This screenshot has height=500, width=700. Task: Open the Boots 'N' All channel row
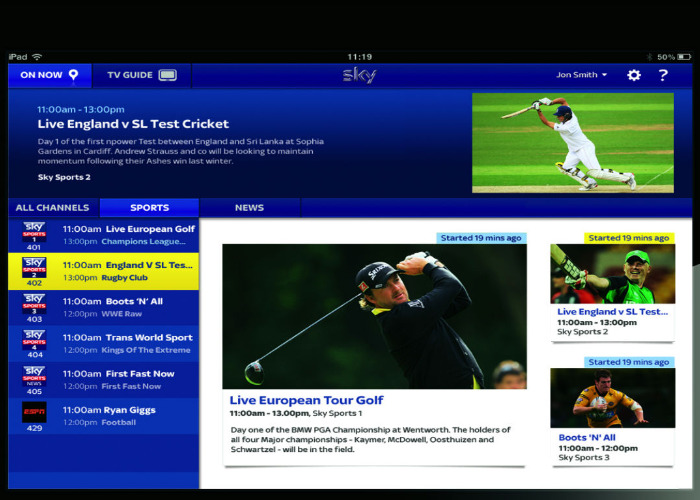click(x=104, y=308)
